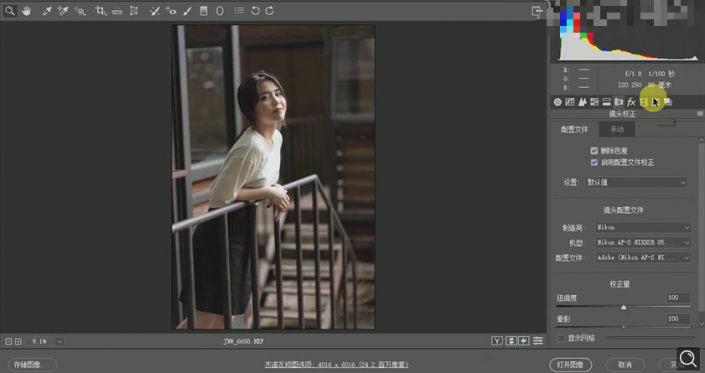Uncheck 启用配置文件校正 option
Viewport: 705px width, 373px height.
pyautogui.click(x=594, y=162)
